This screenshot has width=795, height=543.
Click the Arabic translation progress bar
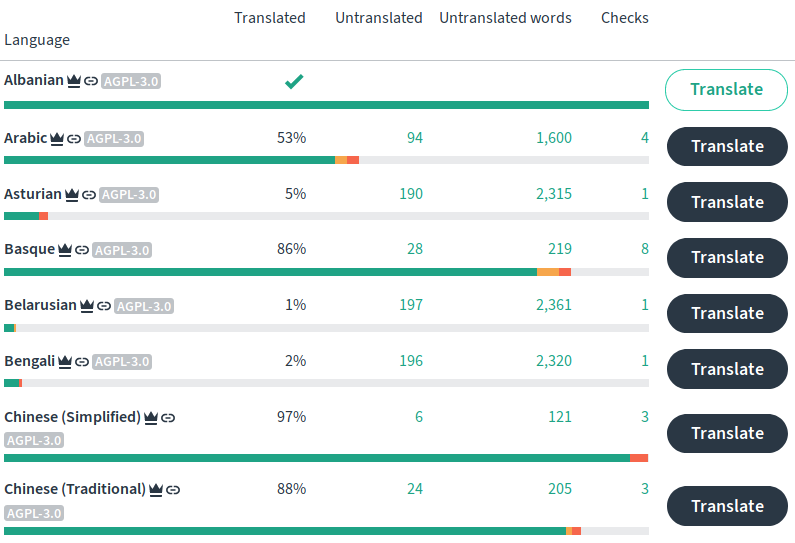click(327, 160)
